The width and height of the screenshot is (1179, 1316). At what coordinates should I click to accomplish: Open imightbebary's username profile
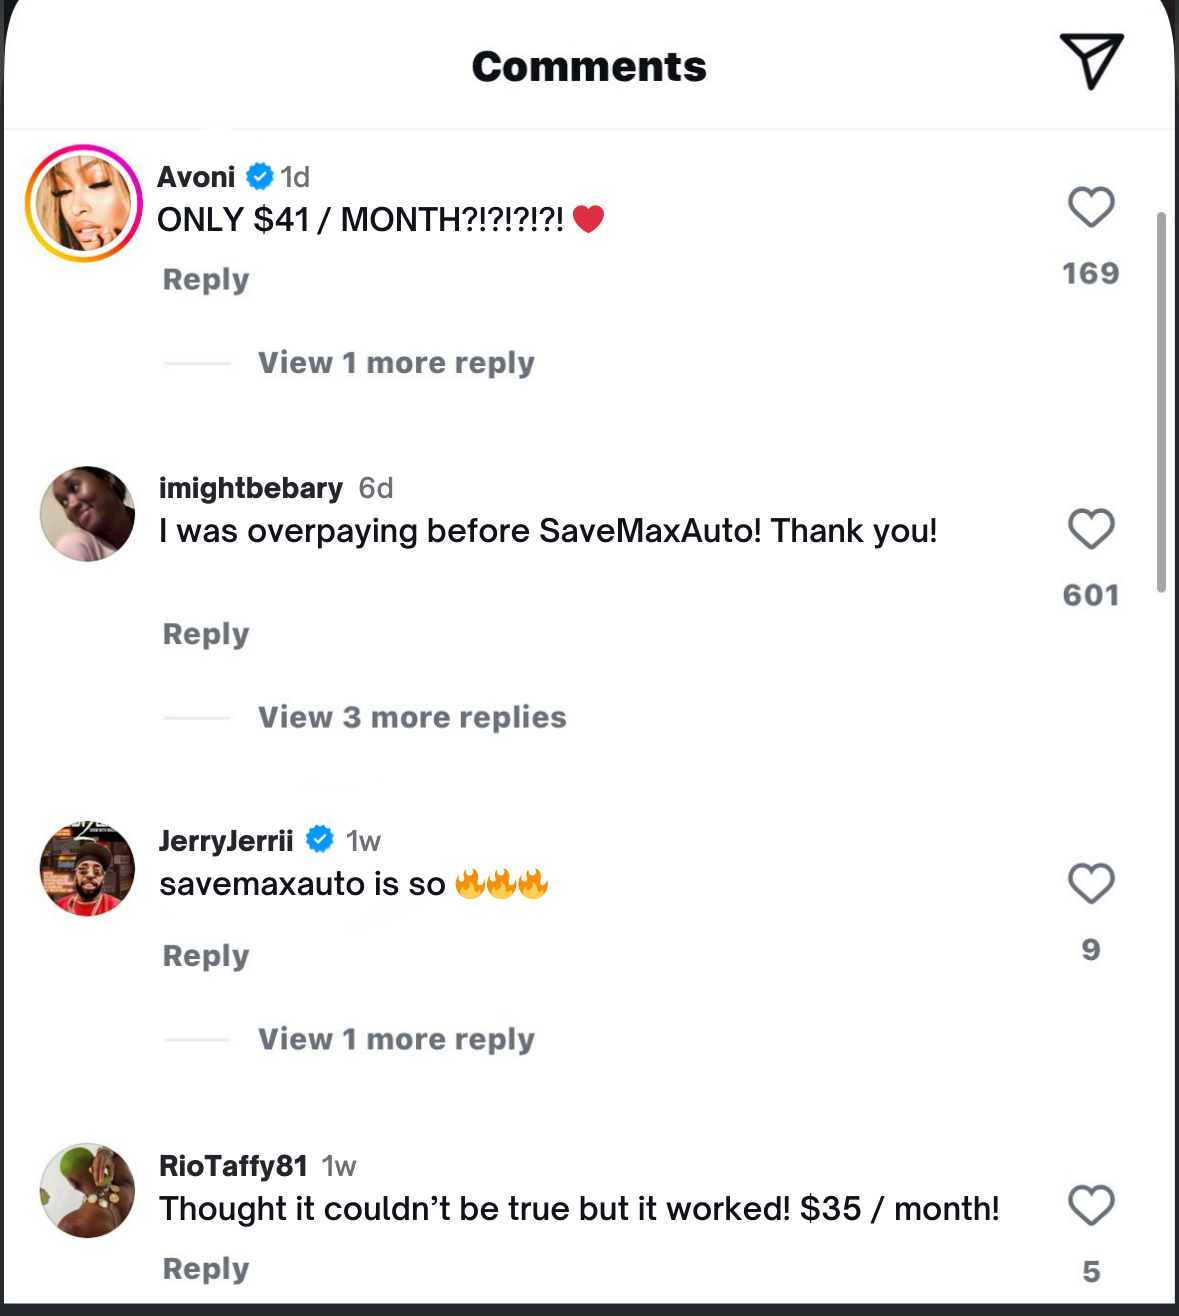(250, 488)
